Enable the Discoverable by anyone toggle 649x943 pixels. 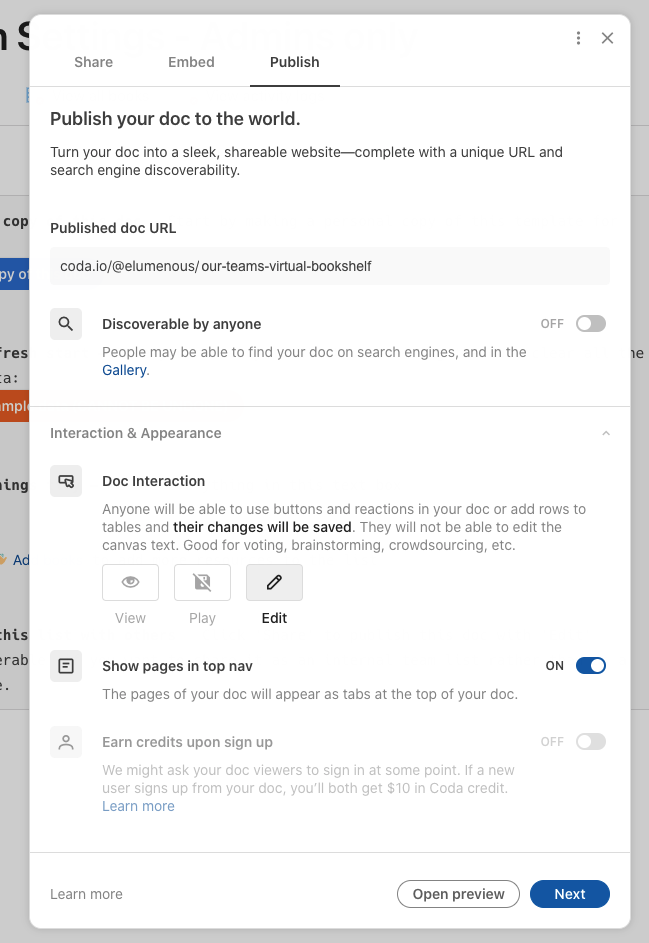[590, 324]
